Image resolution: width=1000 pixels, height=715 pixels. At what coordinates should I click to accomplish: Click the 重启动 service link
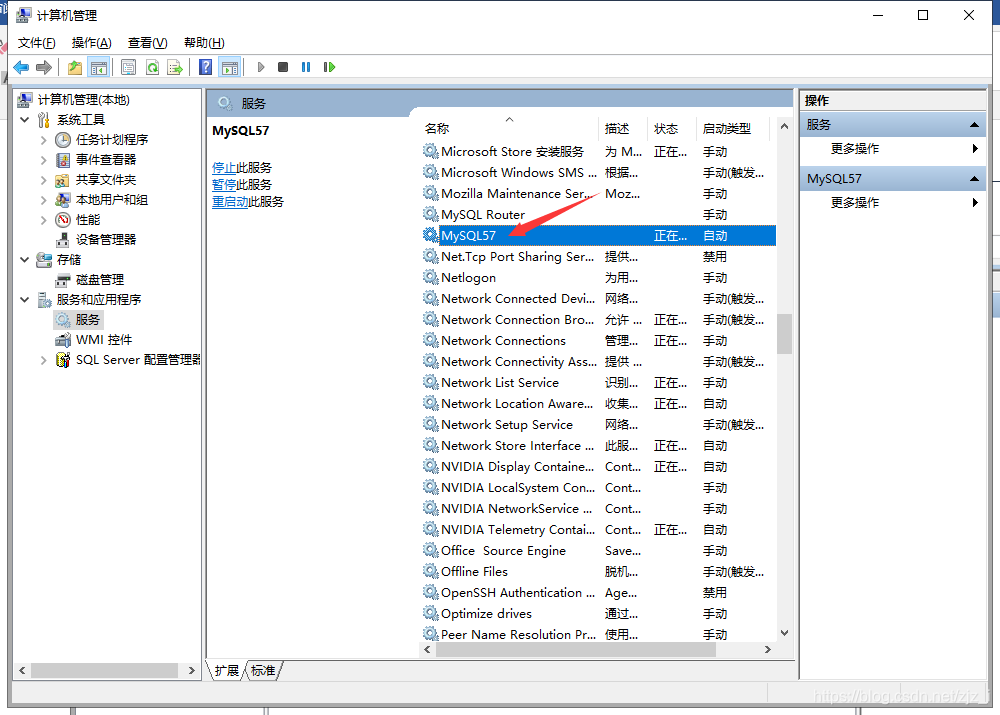click(230, 202)
